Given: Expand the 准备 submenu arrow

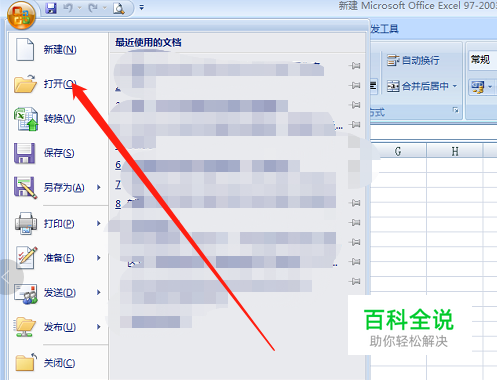Looking at the screenshot, I should coord(99,258).
